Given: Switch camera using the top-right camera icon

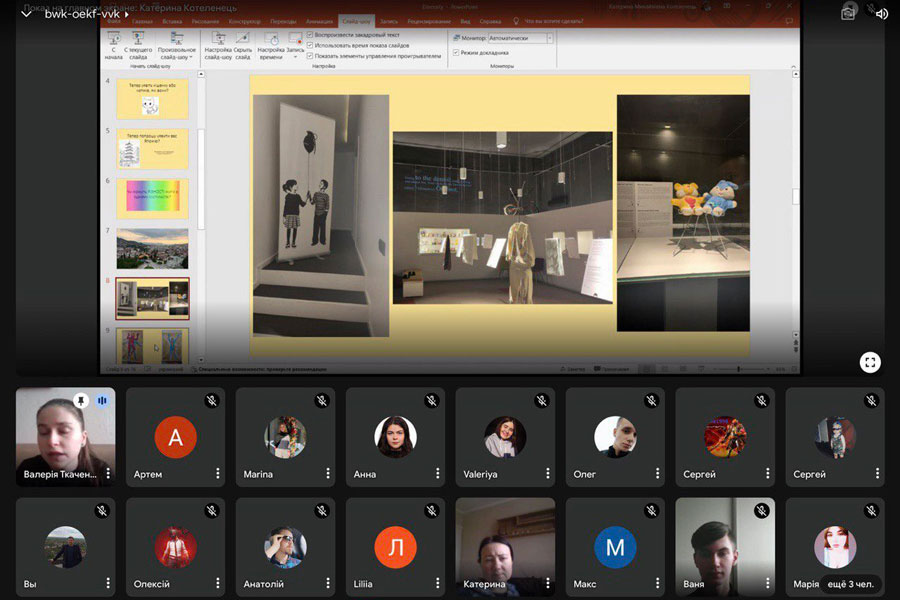Looking at the screenshot, I should point(848,14).
